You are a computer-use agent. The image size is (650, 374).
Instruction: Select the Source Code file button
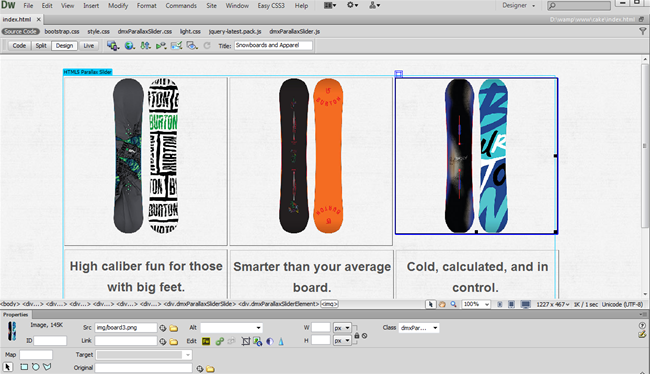(x=20, y=32)
